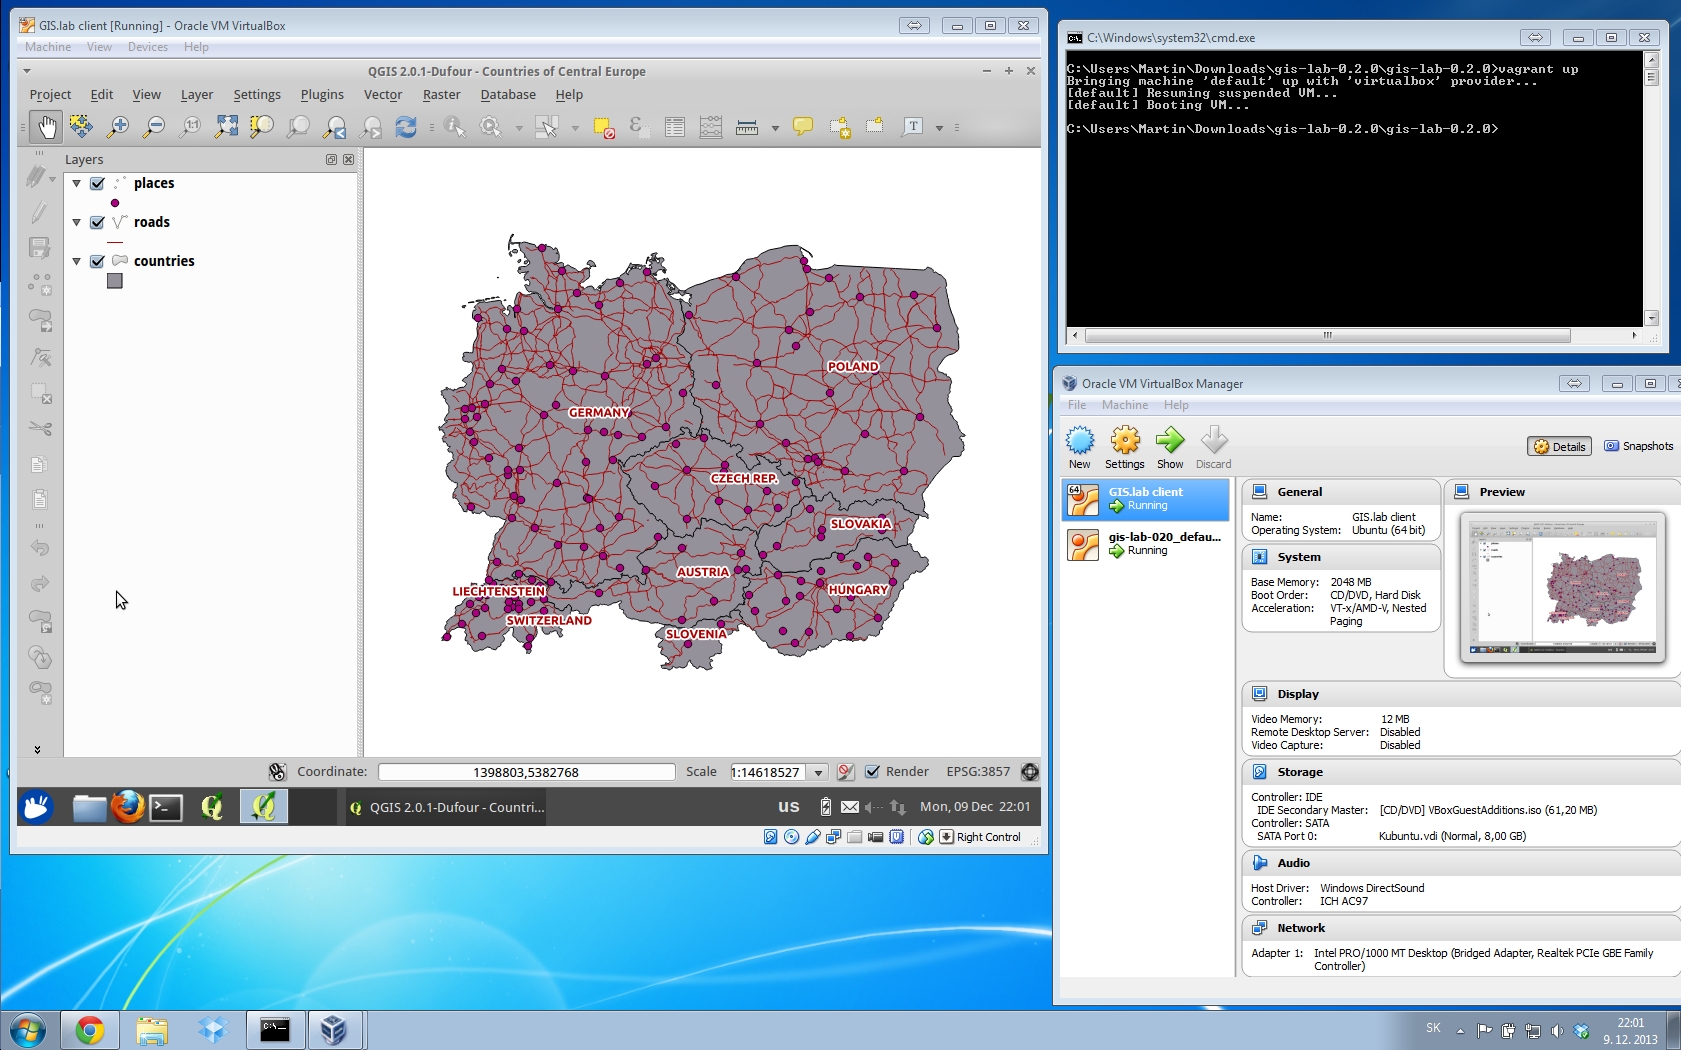
Task: Click the Select Features tool
Action: tap(546, 127)
